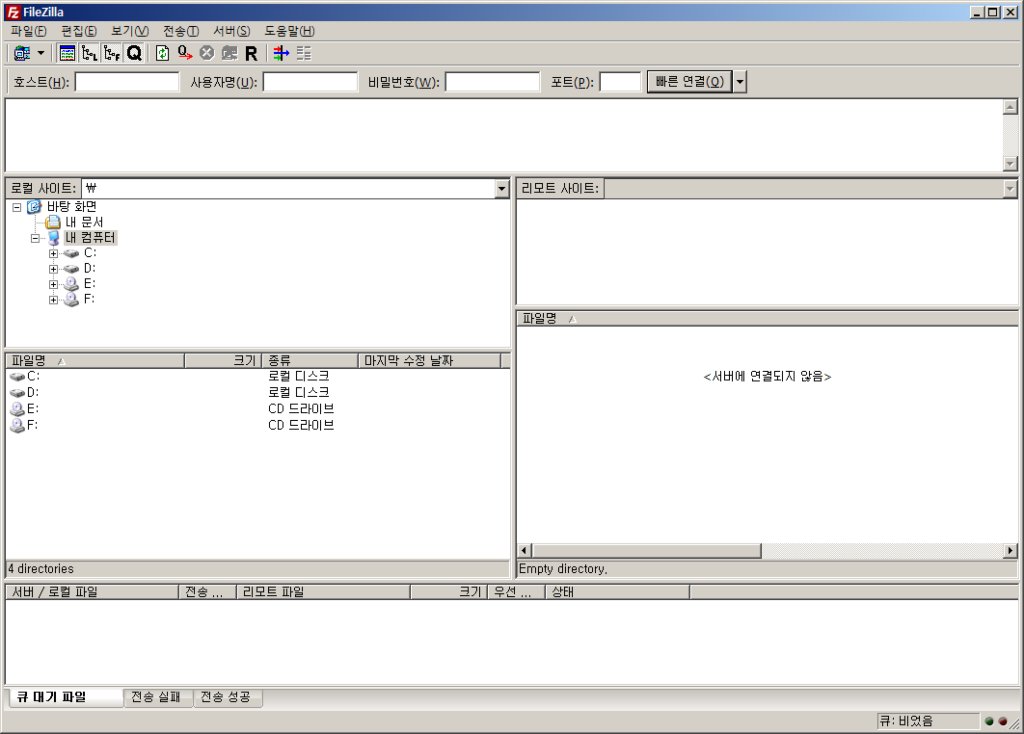1024x734 pixels.
Task: Switch to 전송 성공 tab
Action: tap(226, 697)
